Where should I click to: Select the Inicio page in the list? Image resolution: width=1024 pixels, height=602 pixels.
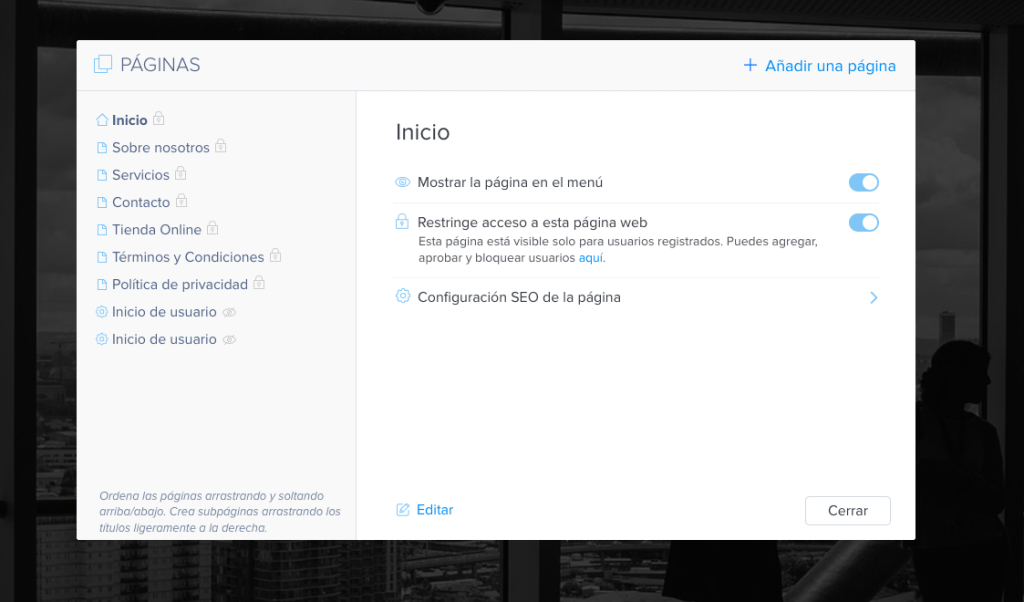click(x=129, y=120)
